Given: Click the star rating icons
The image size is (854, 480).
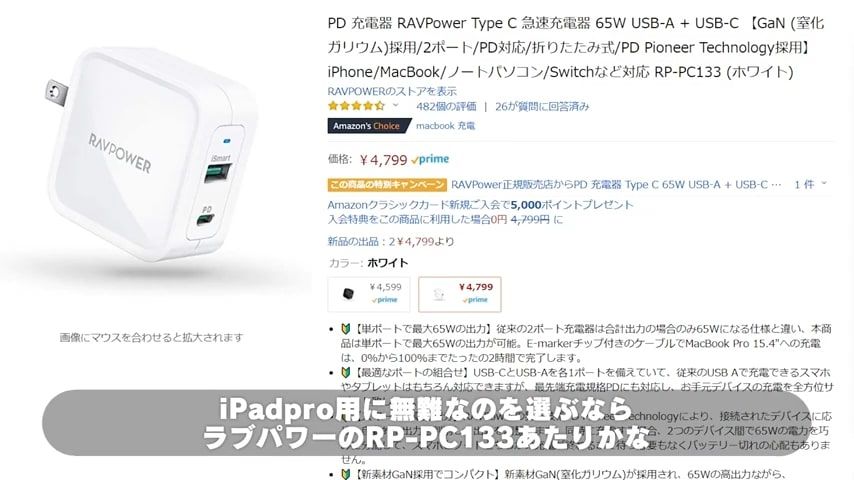Looking at the screenshot, I should pos(356,106).
